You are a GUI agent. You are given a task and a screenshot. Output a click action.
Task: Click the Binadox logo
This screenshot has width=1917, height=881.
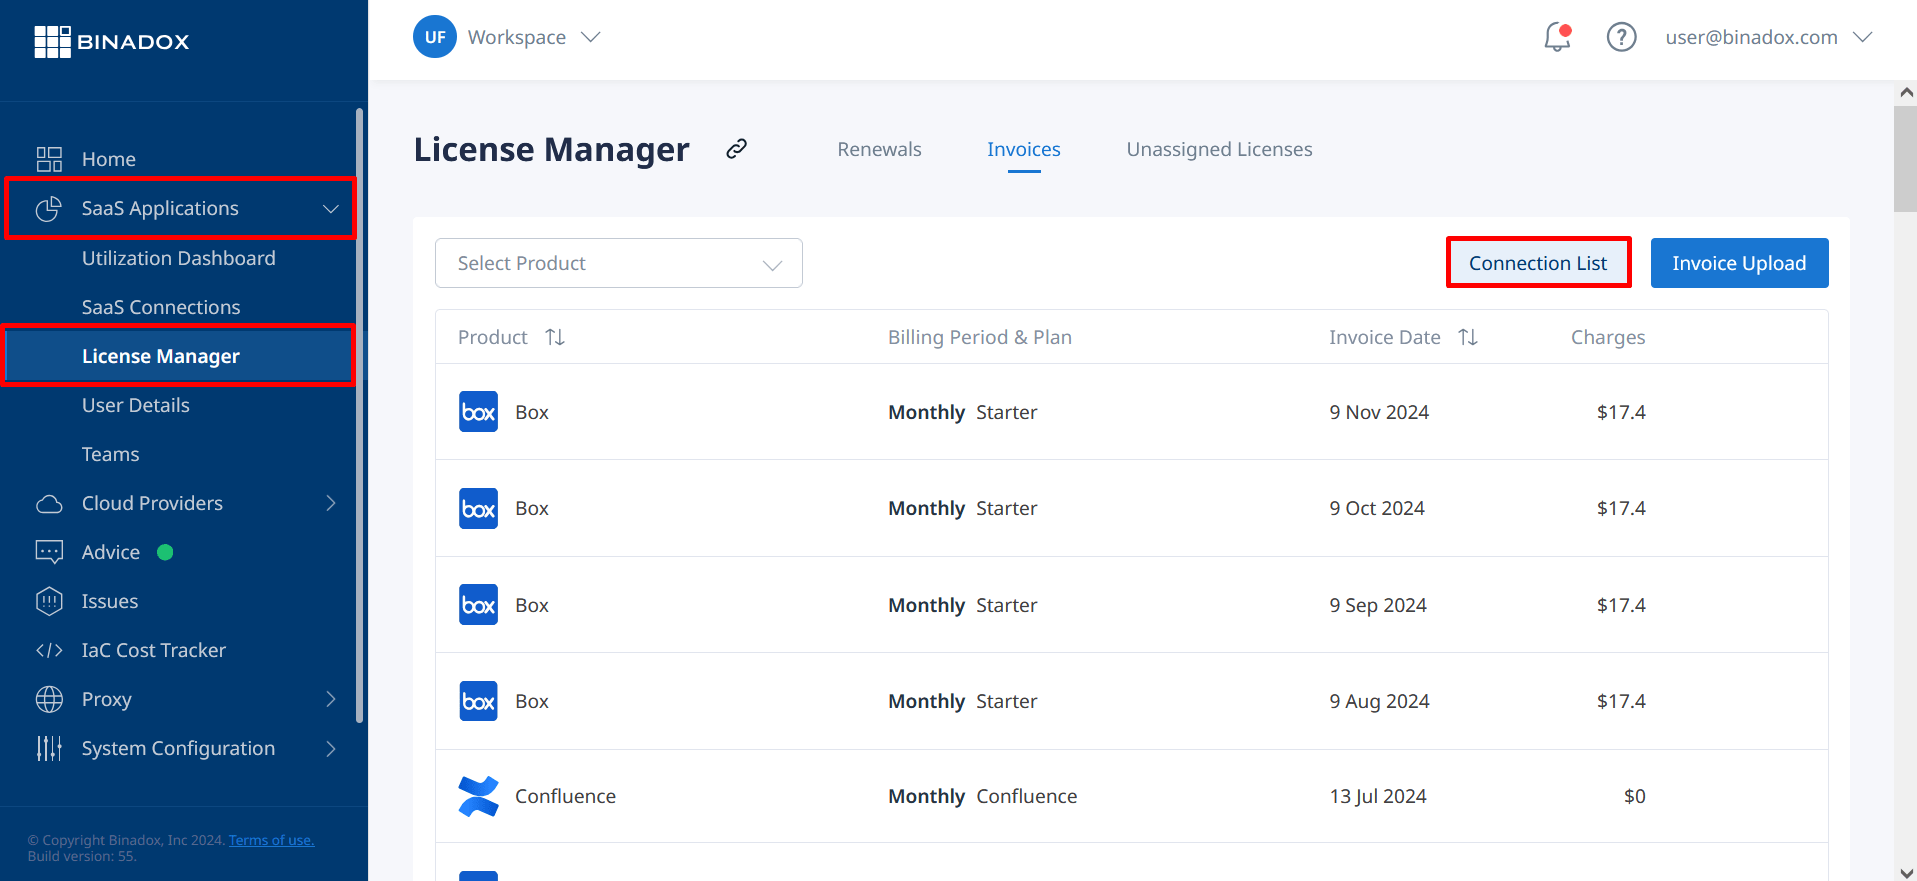pos(111,42)
